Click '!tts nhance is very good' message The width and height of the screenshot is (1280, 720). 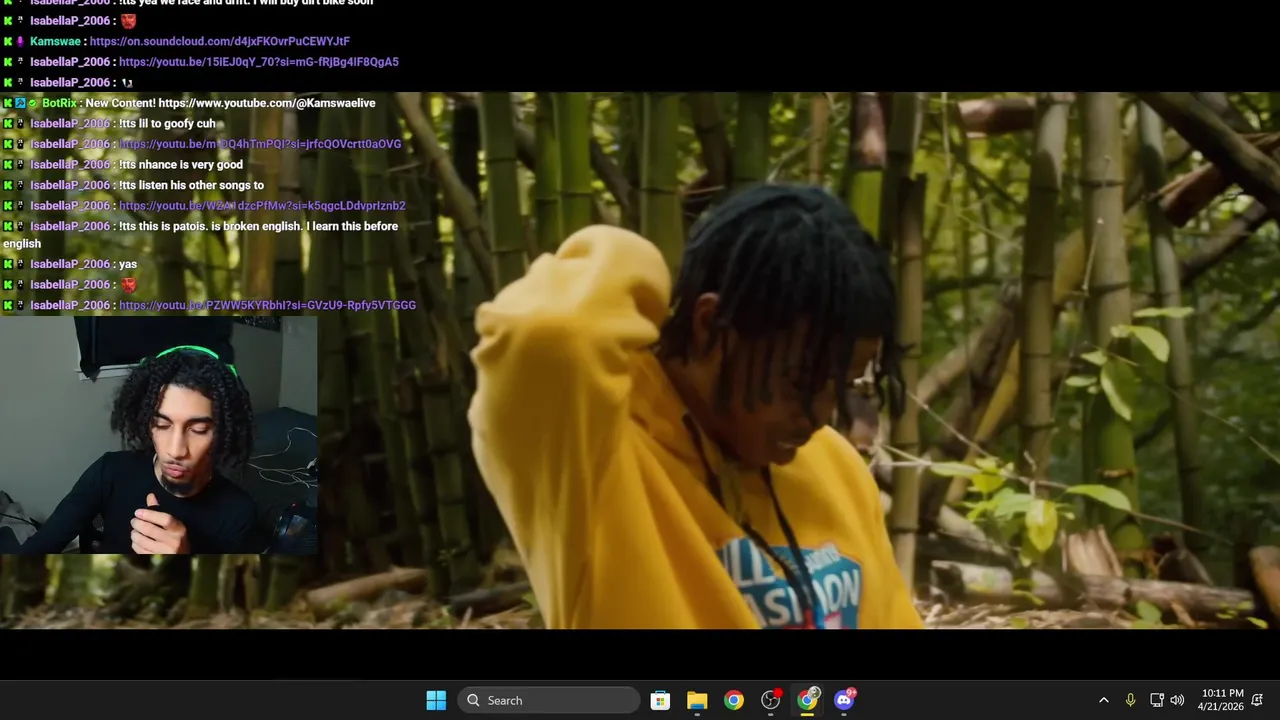181,165
